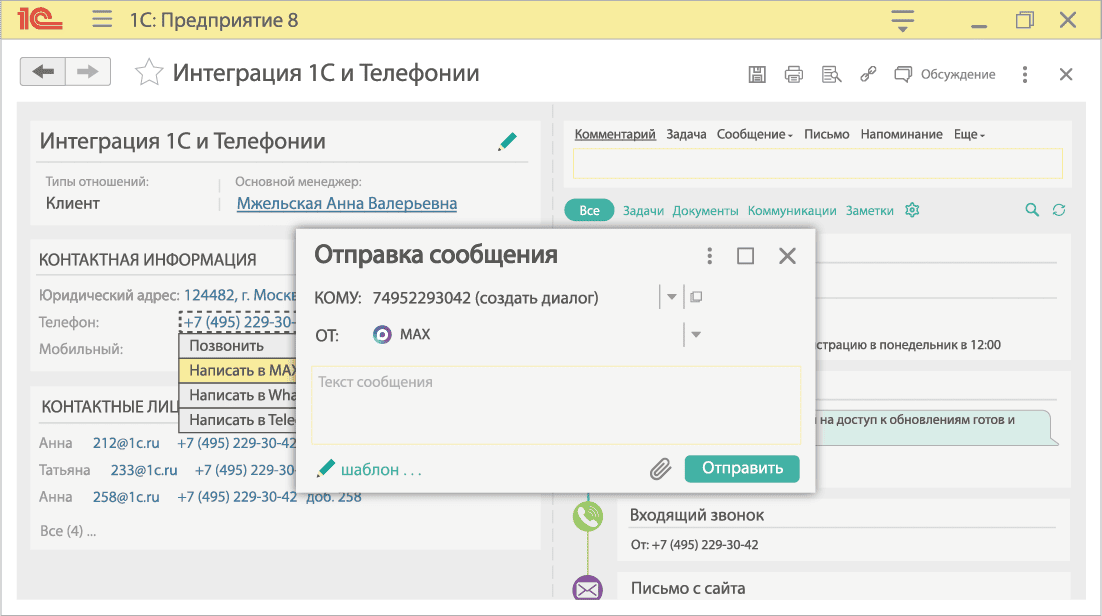Show all feed entries with Все
Image resolution: width=1102 pixels, height=616 pixels.
590,210
